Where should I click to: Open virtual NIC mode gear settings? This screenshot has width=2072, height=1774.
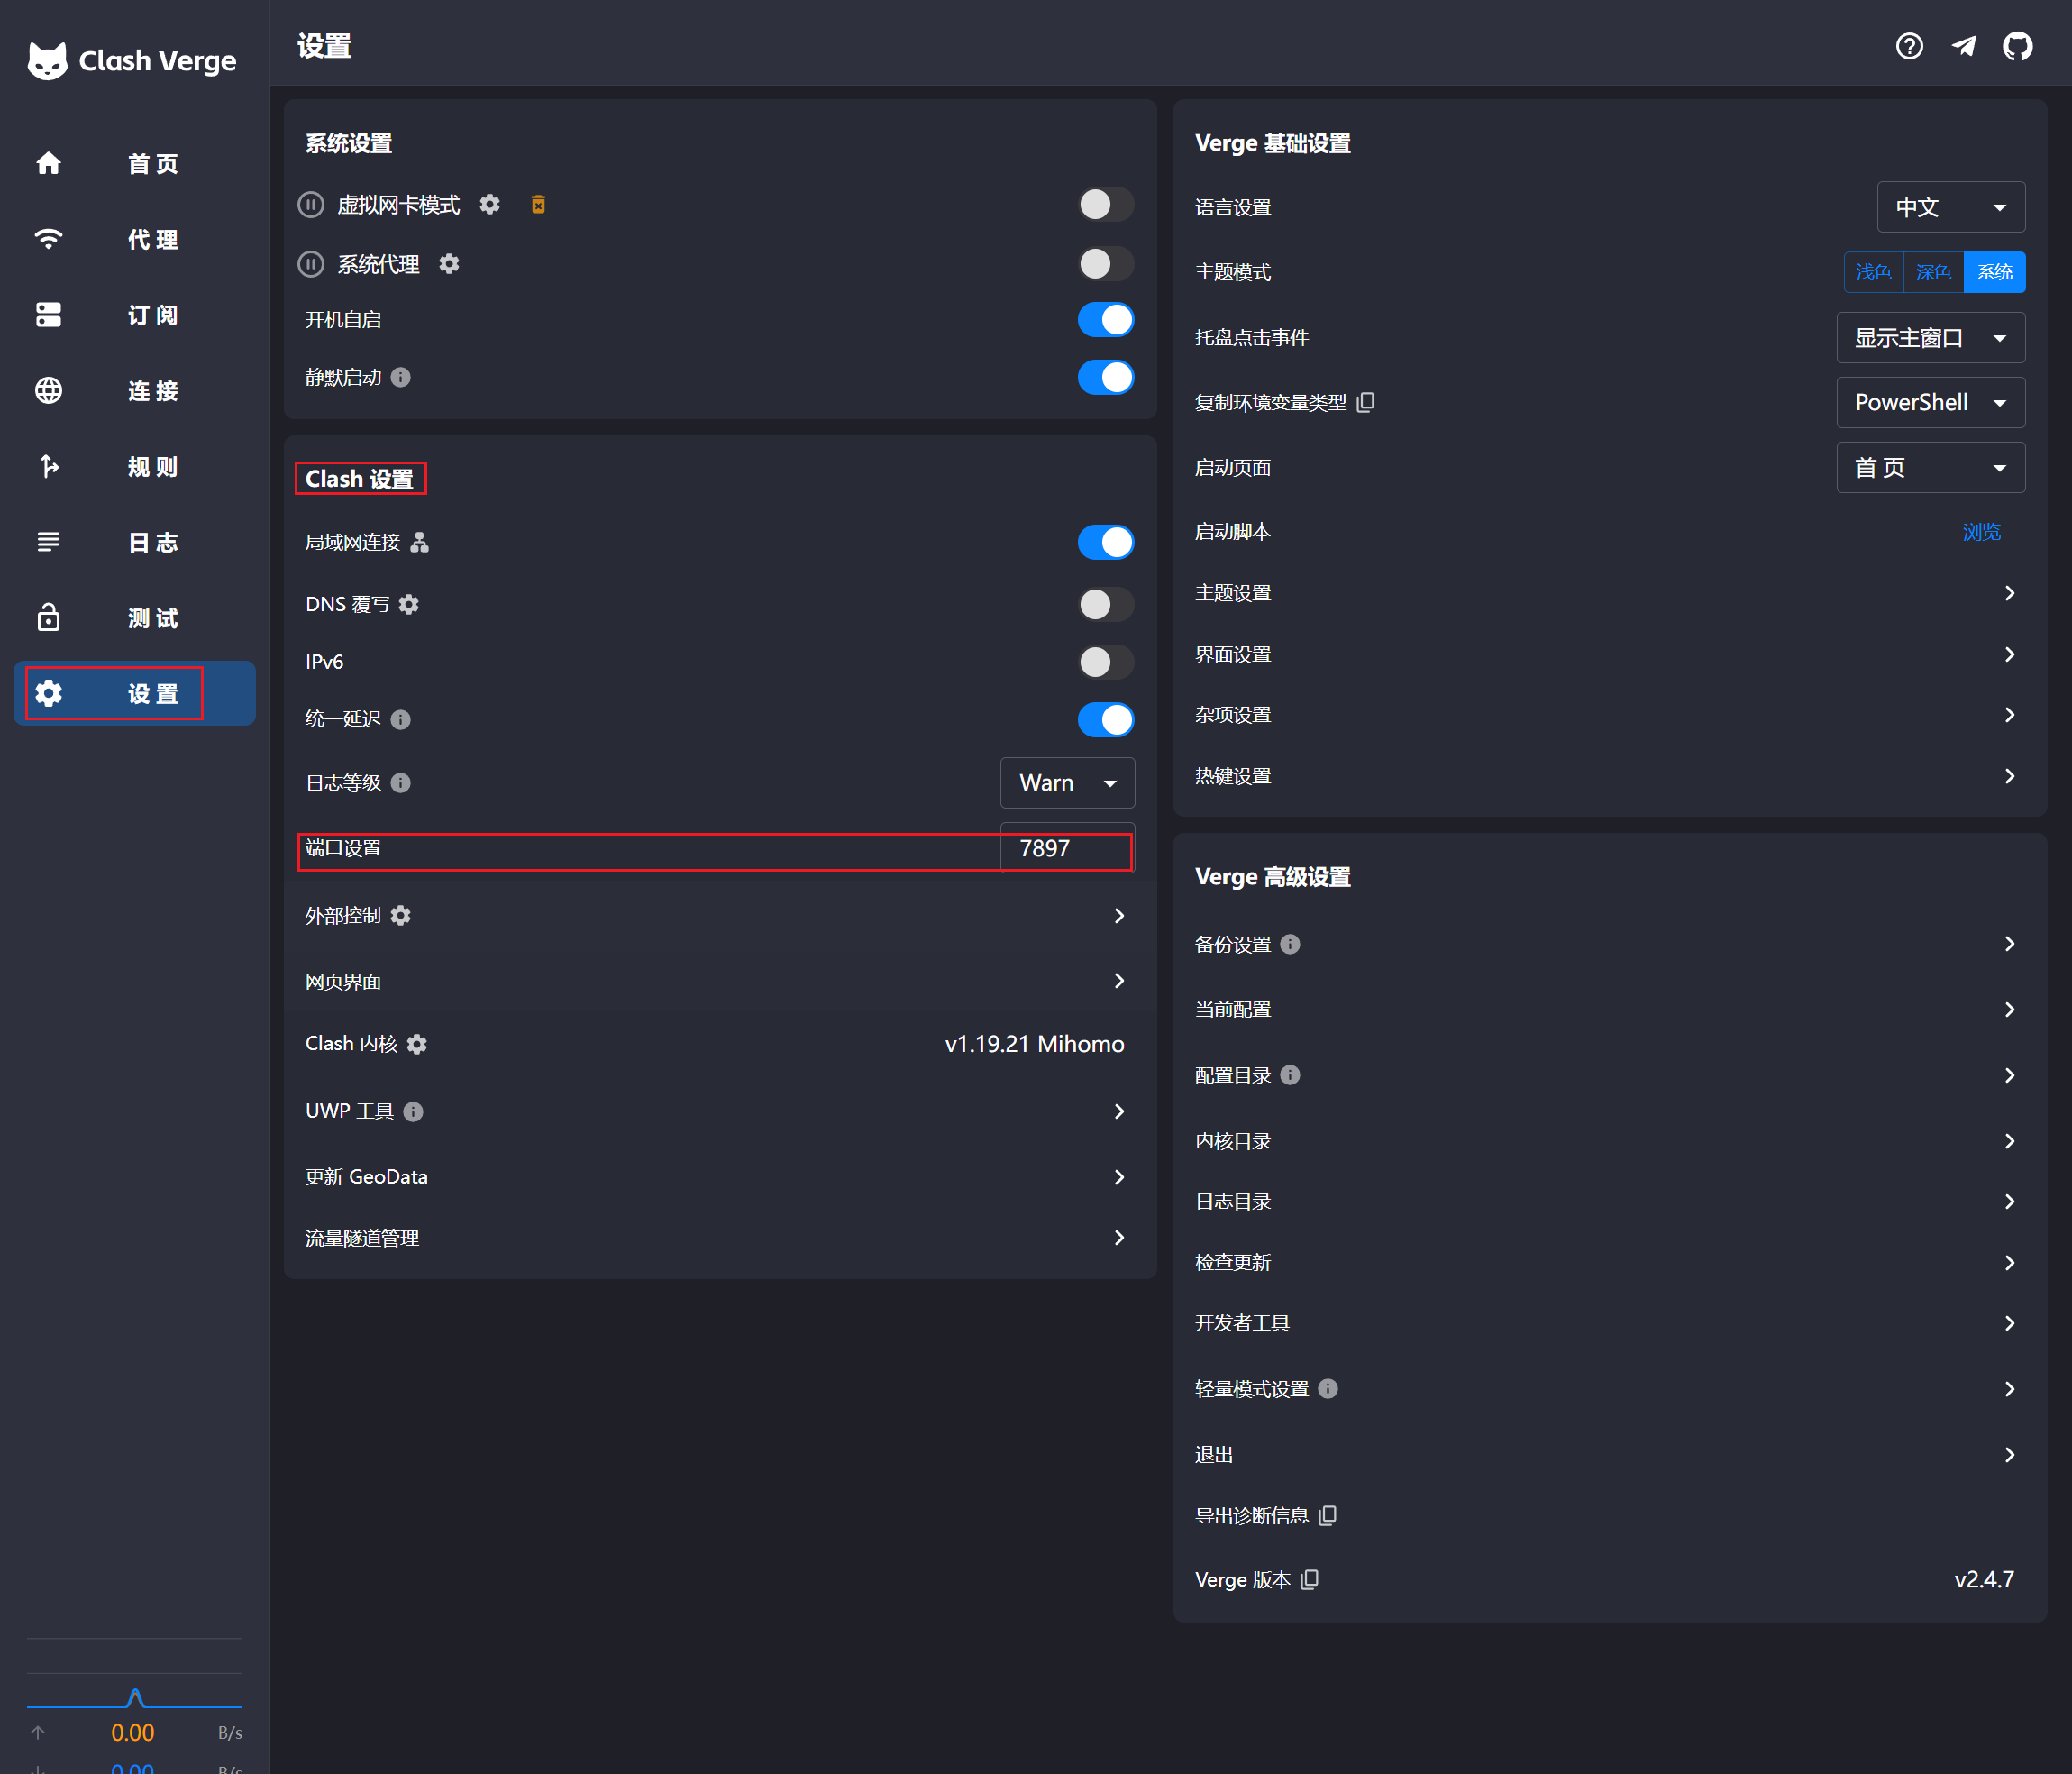(489, 205)
